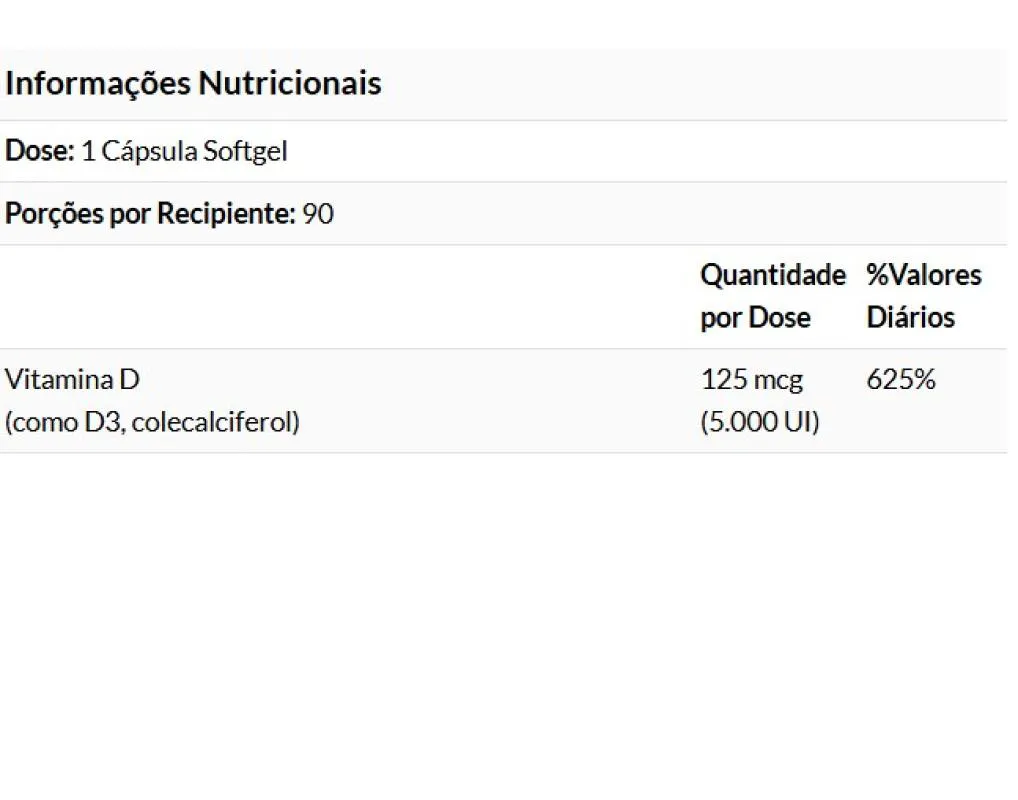Click the number 90 servings value
Image resolution: width=1018 pixels, height=800 pixels.
pyautogui.click(x=318, y=214)
